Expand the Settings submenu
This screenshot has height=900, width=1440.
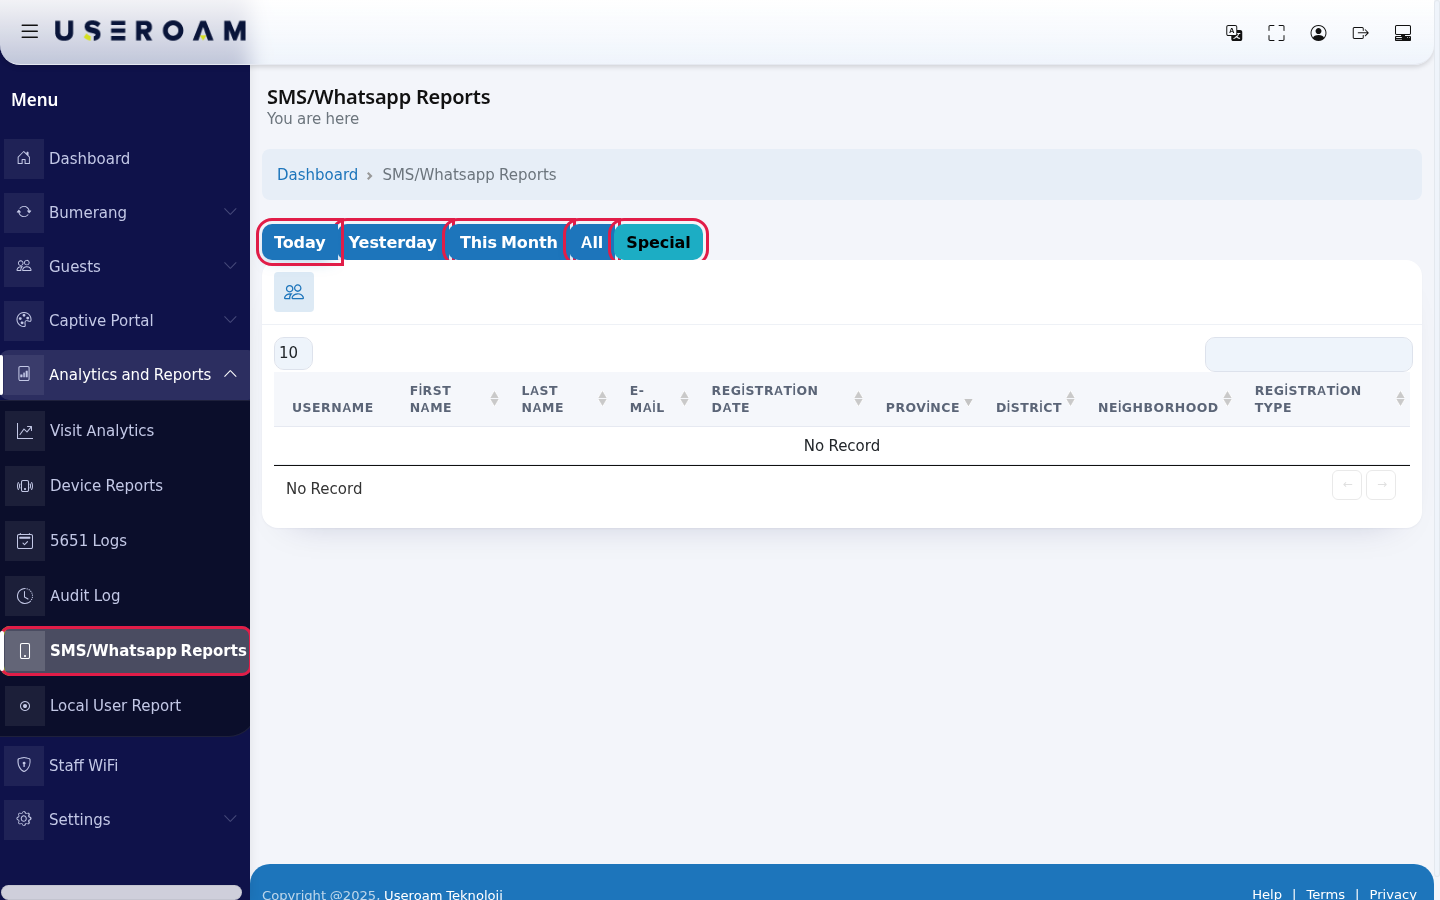230,819
